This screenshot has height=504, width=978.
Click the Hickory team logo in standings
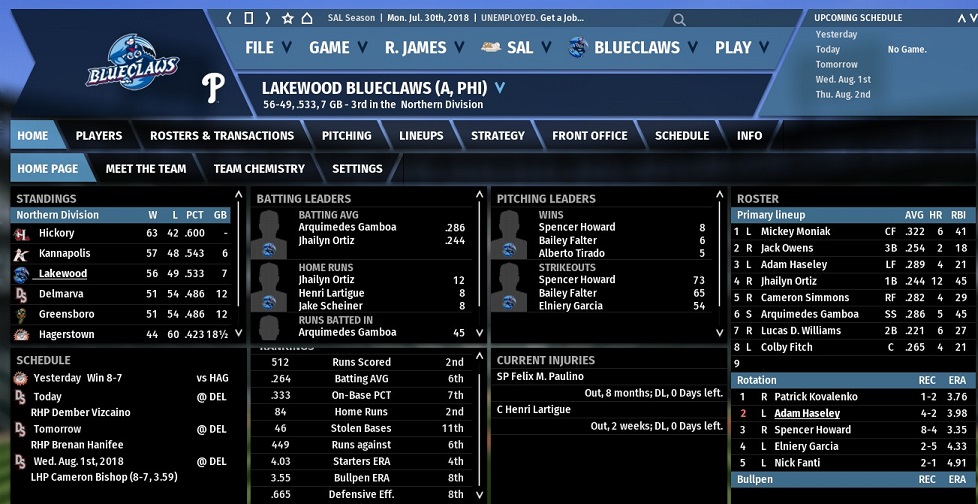(21, 234)
